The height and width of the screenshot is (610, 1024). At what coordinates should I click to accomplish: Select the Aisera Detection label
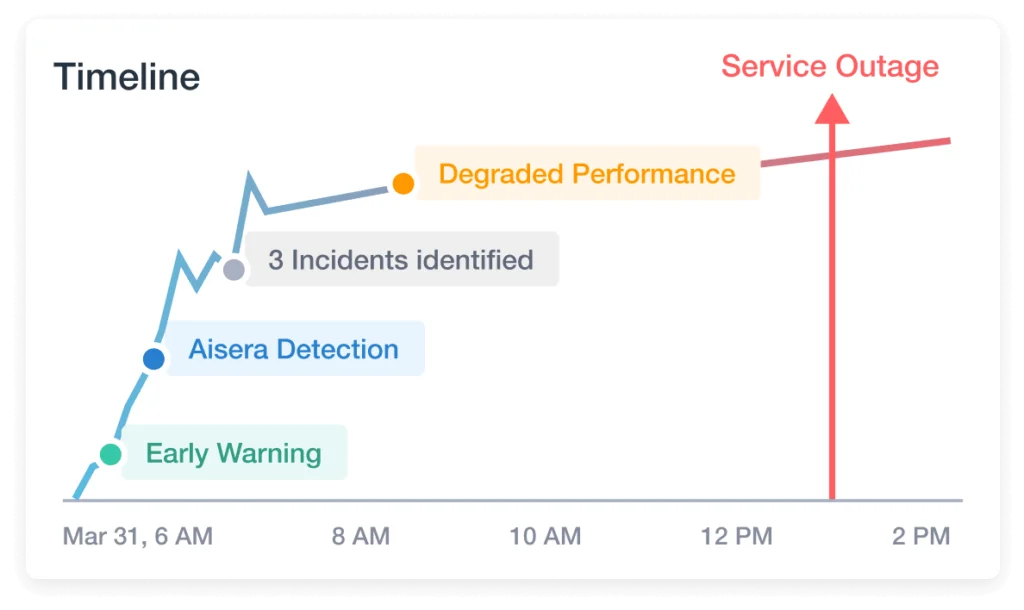(294, 349)
